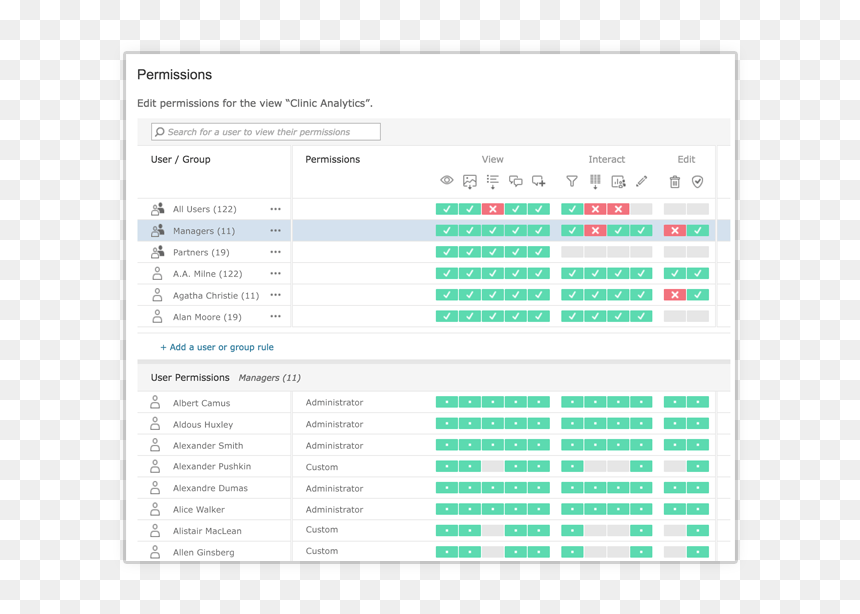
Task: Click the Alexandre Dumas user name
Action: click(210, 488)
